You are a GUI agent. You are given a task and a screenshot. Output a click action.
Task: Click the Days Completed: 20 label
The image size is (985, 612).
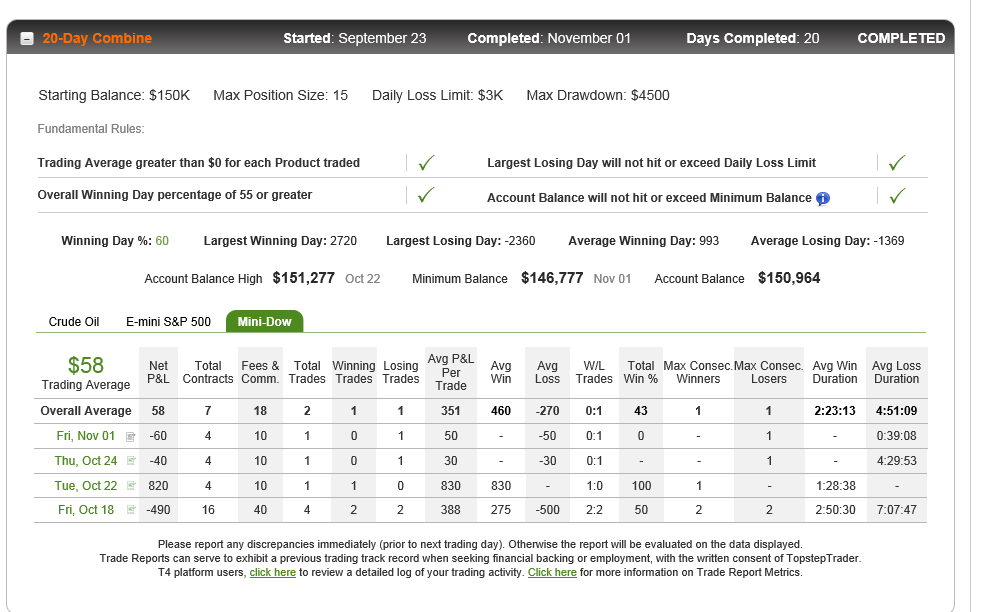tap(753, 38)
